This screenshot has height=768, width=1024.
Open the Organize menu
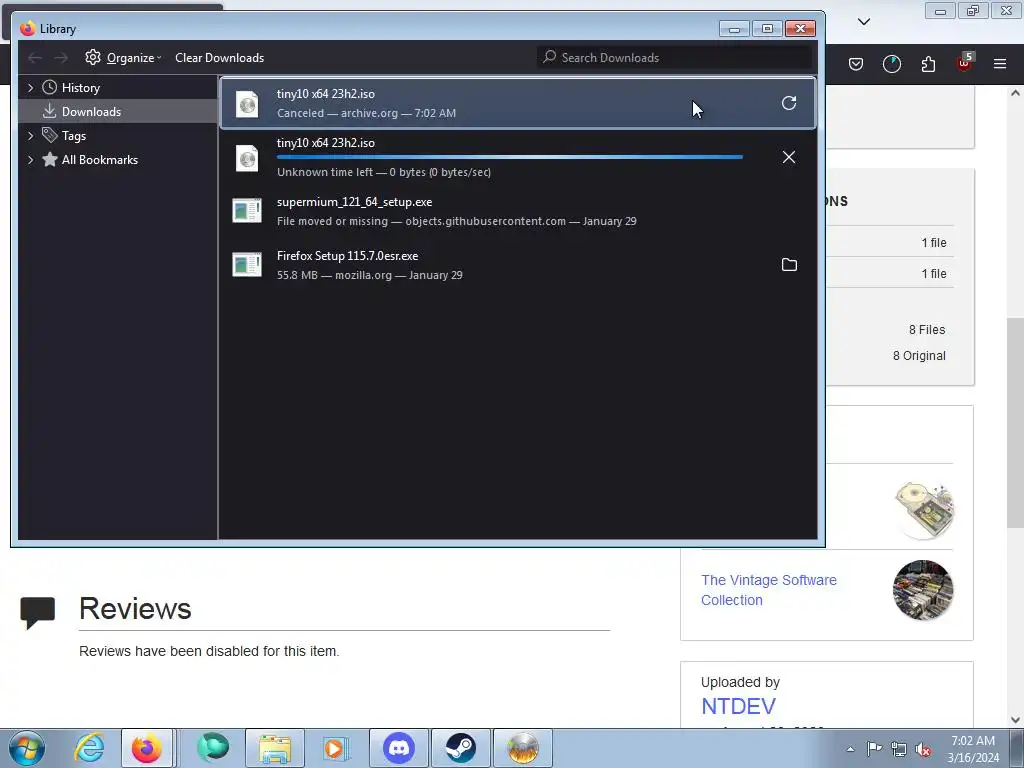(123, 58)
